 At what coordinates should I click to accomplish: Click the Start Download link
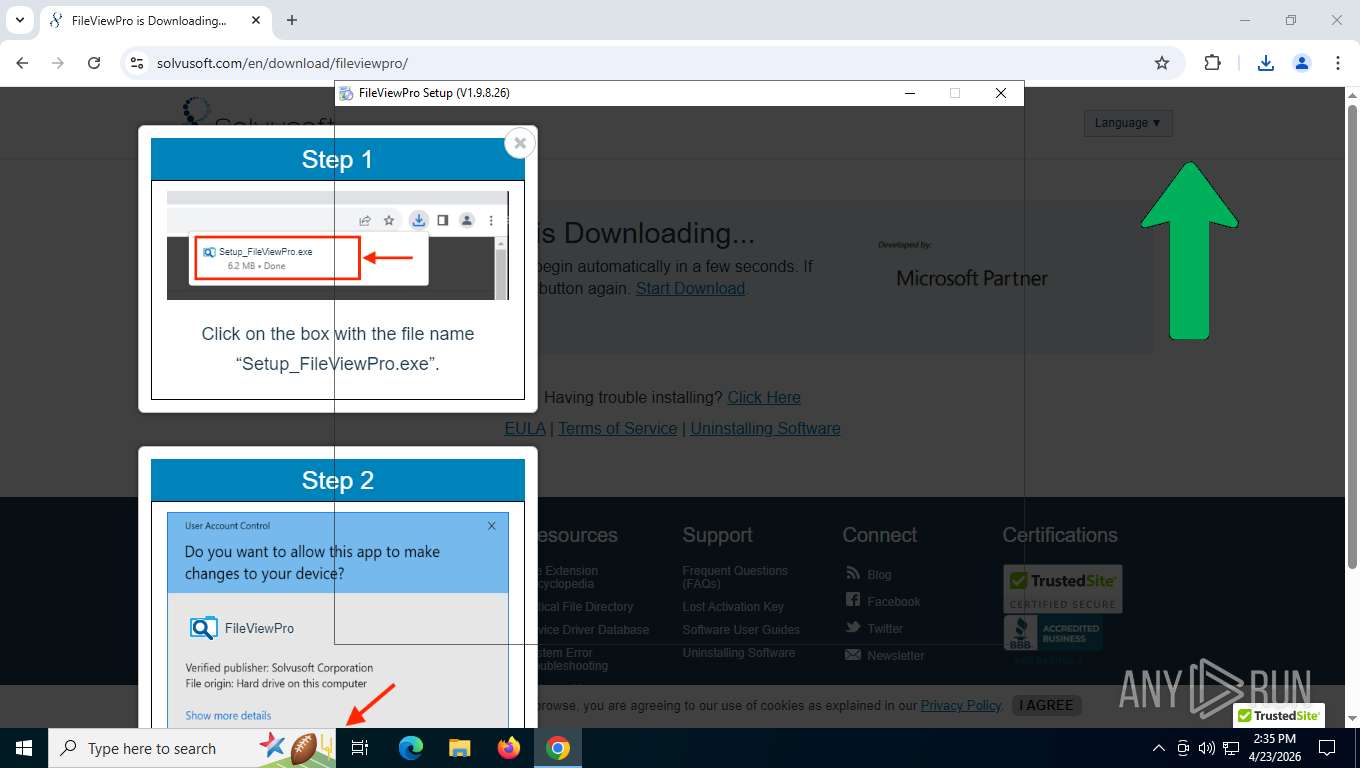point(690,288)
